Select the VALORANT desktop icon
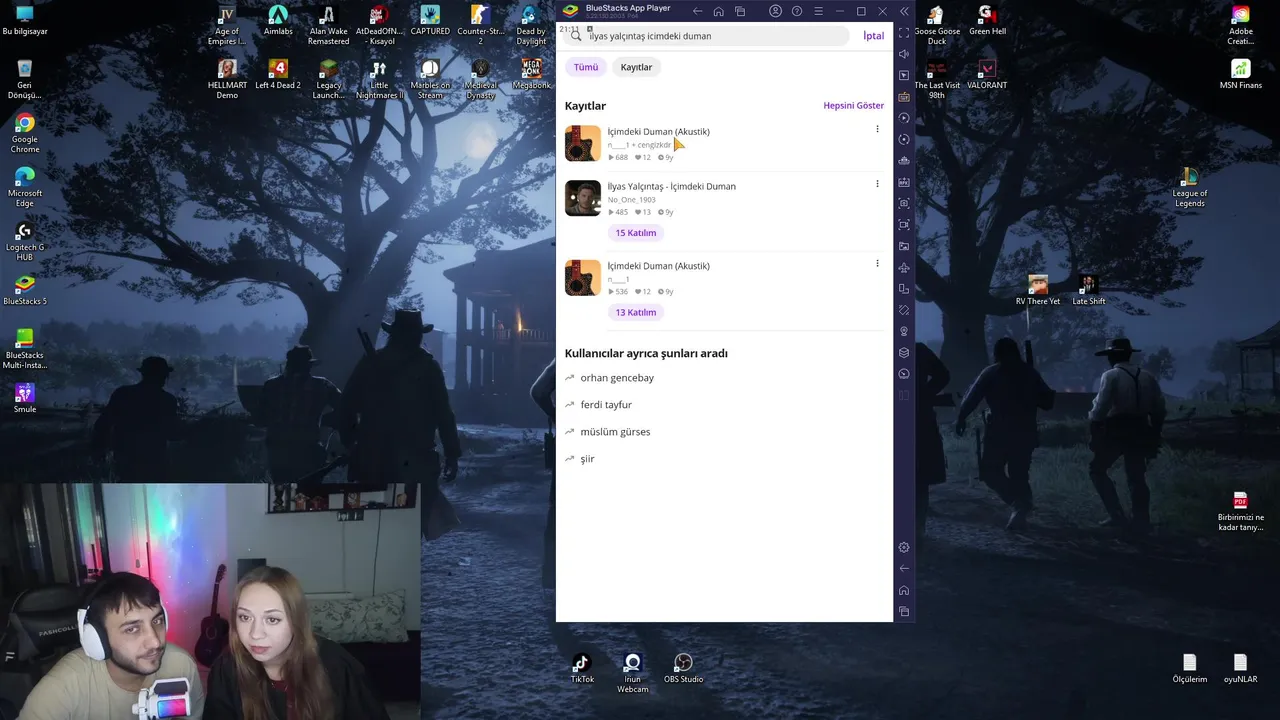Viewport: 1280px width, 720px height. tap(987, 74)
